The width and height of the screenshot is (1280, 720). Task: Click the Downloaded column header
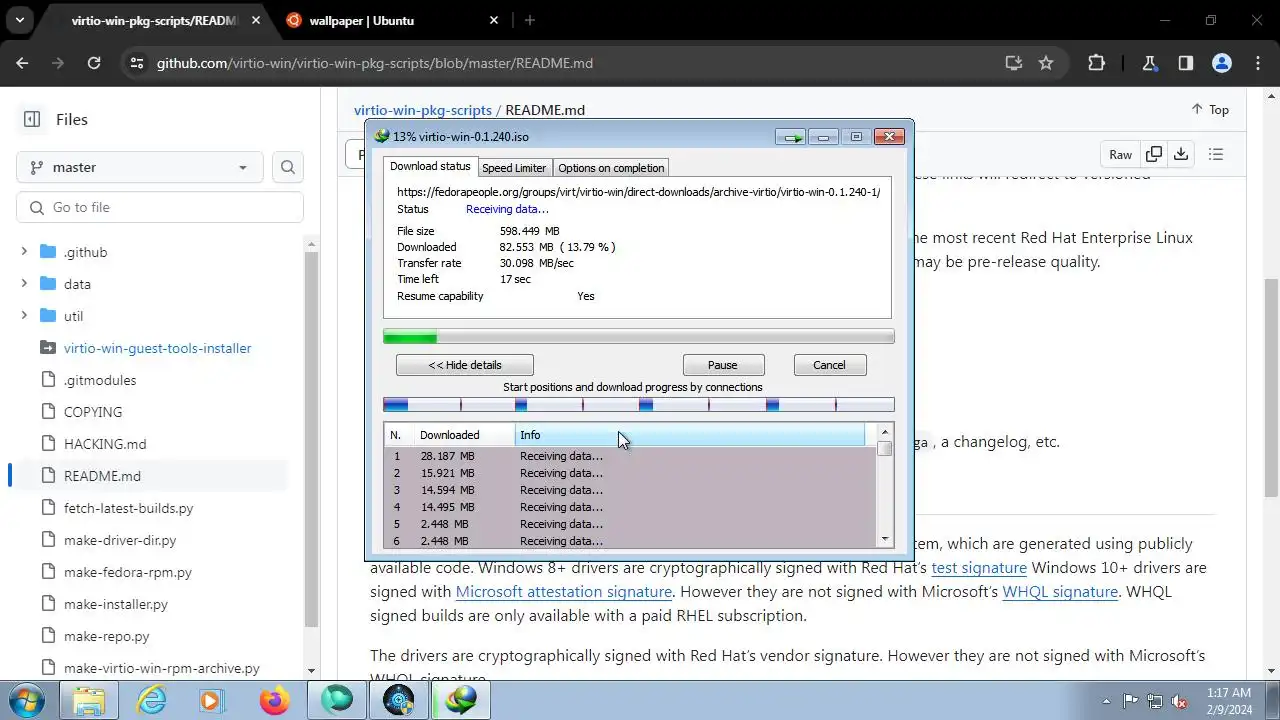pyautogui.click(x=464, y=435)
